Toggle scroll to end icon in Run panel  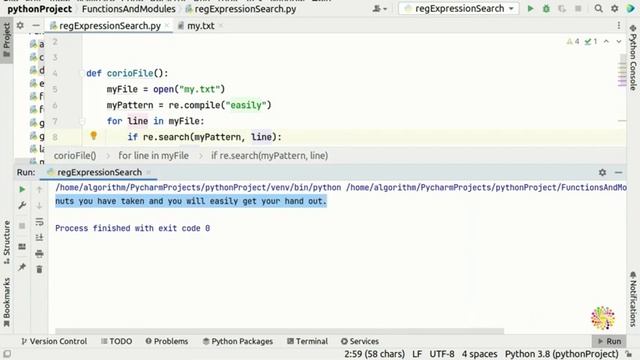39,238
